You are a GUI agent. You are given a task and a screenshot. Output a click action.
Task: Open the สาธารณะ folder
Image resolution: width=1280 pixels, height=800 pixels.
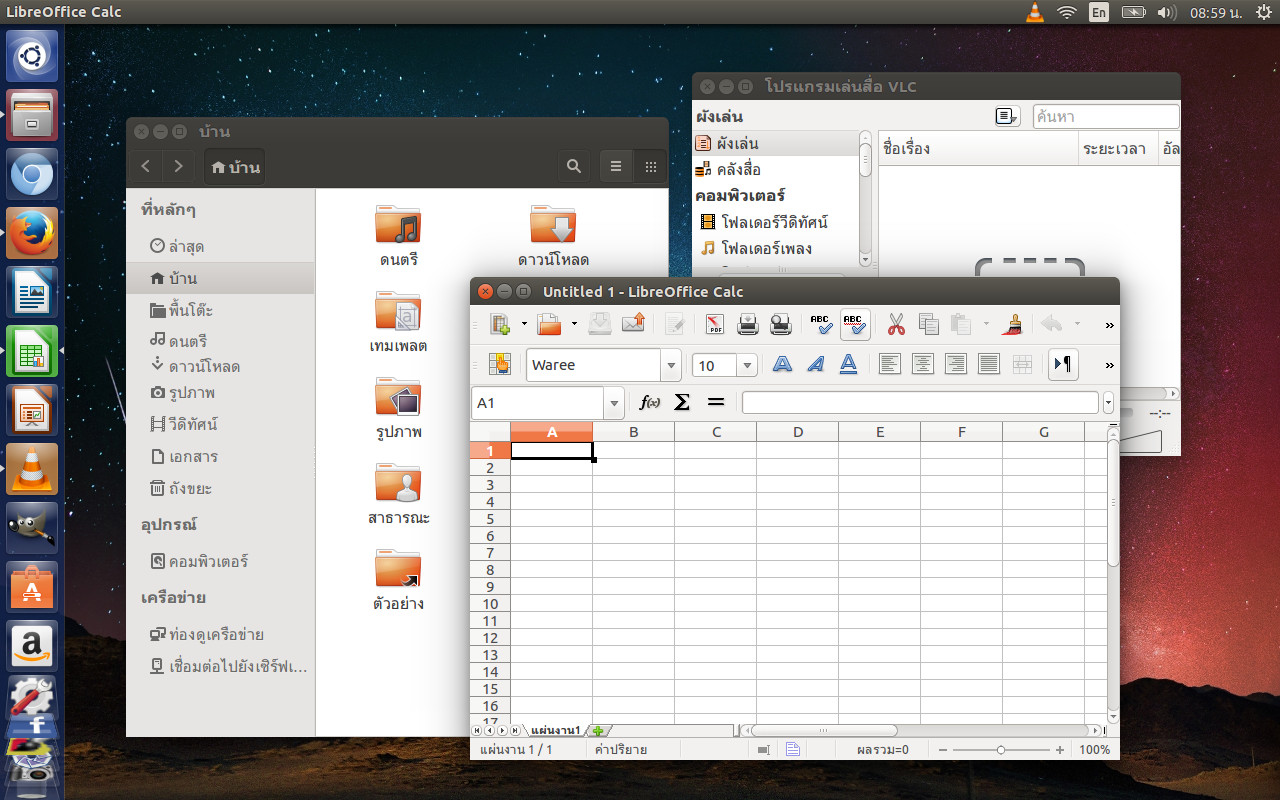coord(398,483)
